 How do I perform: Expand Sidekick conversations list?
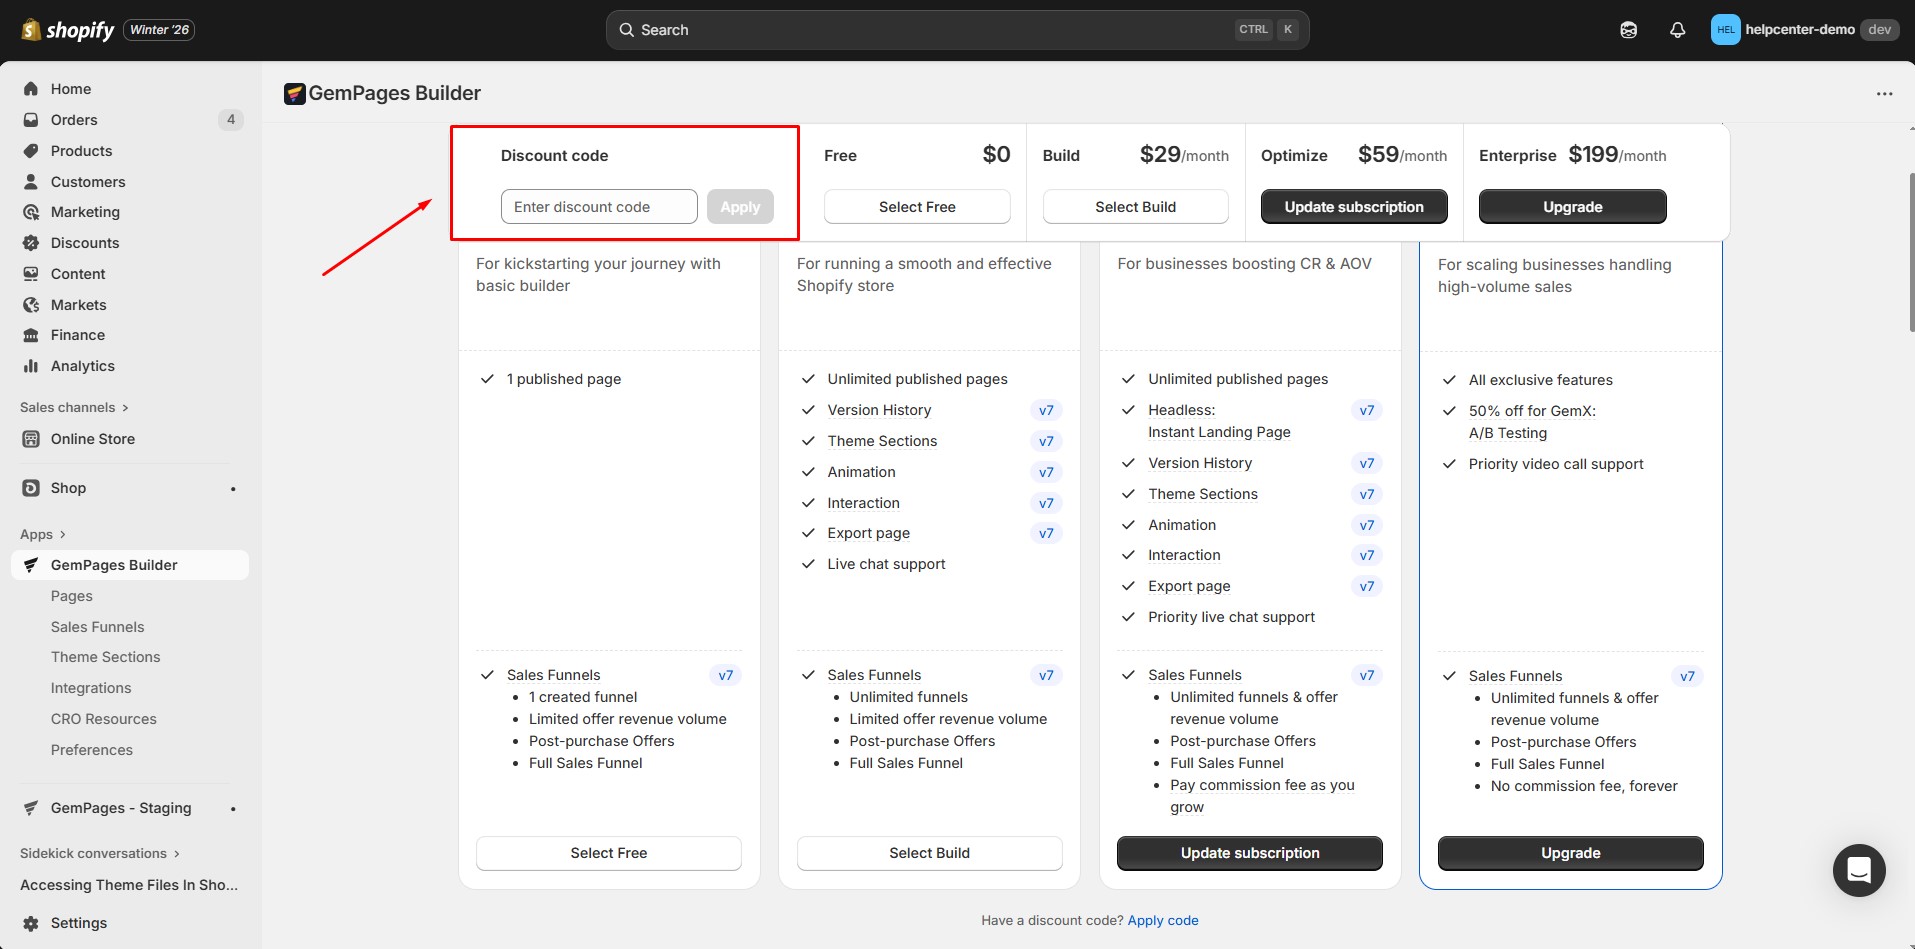tap(100, 853)
